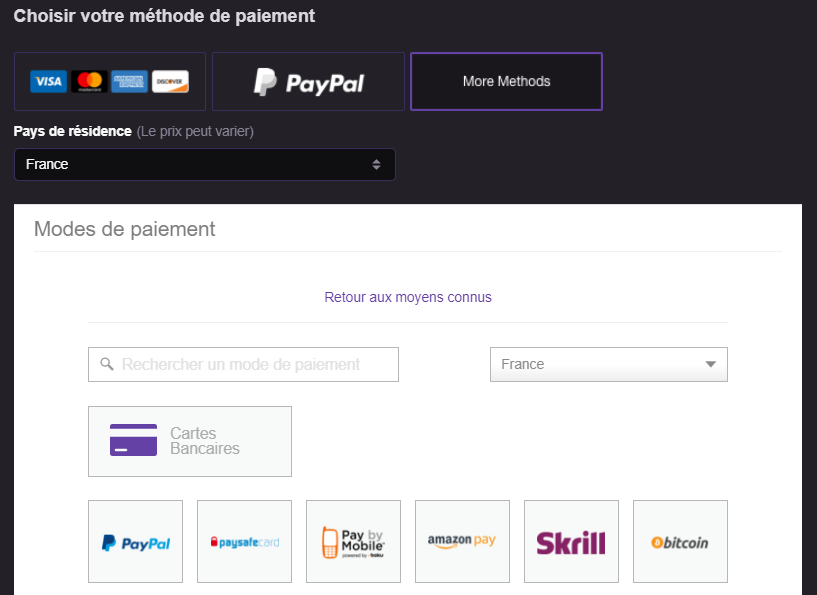The height and width of the screenshot is (595, 817).
Task: Open the Pays de résidence dropdown
Action: pos(204,164)
